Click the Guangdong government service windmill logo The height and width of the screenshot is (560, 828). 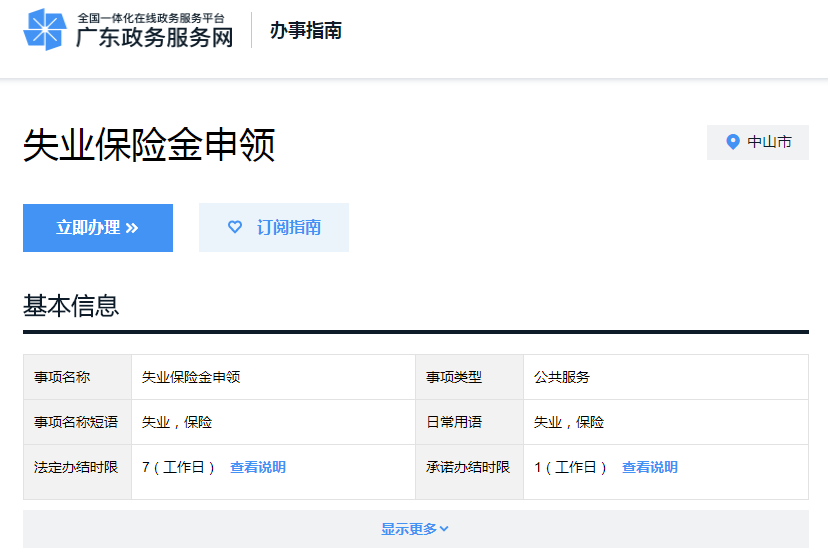pos(45,30)
